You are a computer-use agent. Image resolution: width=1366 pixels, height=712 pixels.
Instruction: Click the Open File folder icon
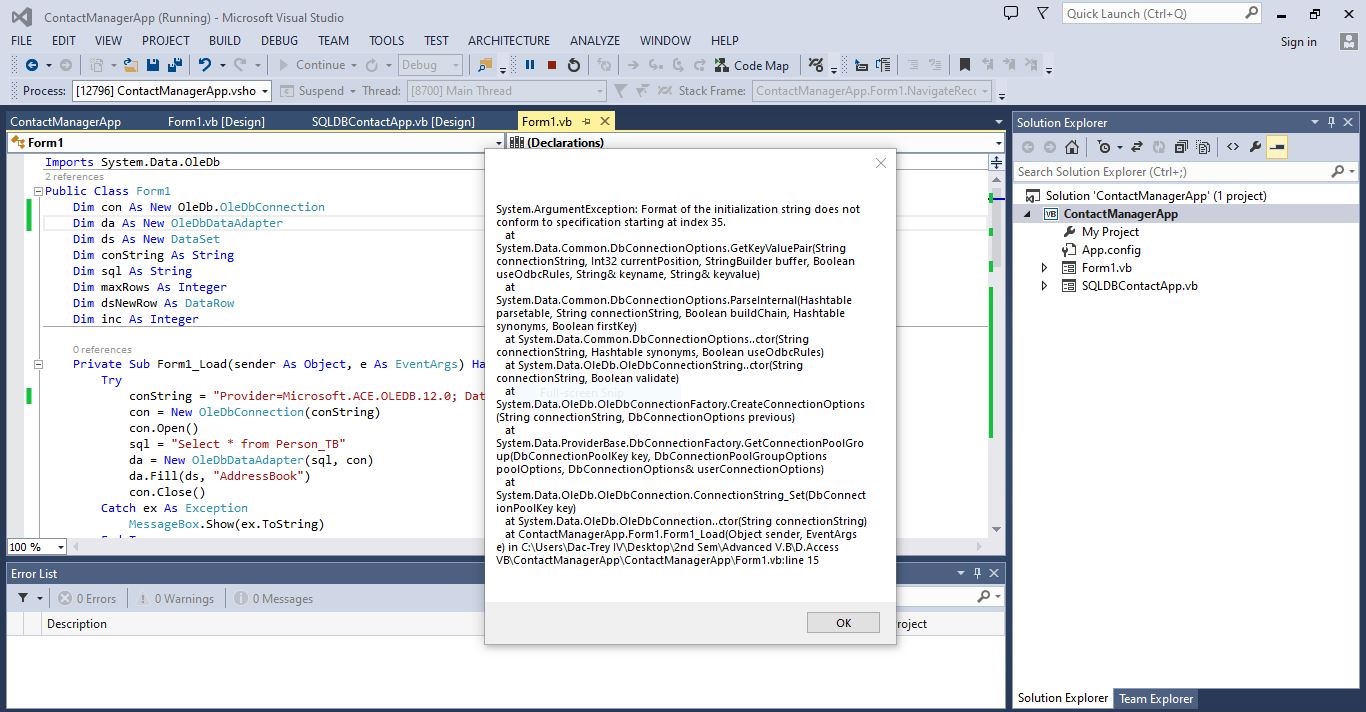[x=130, y=65]
